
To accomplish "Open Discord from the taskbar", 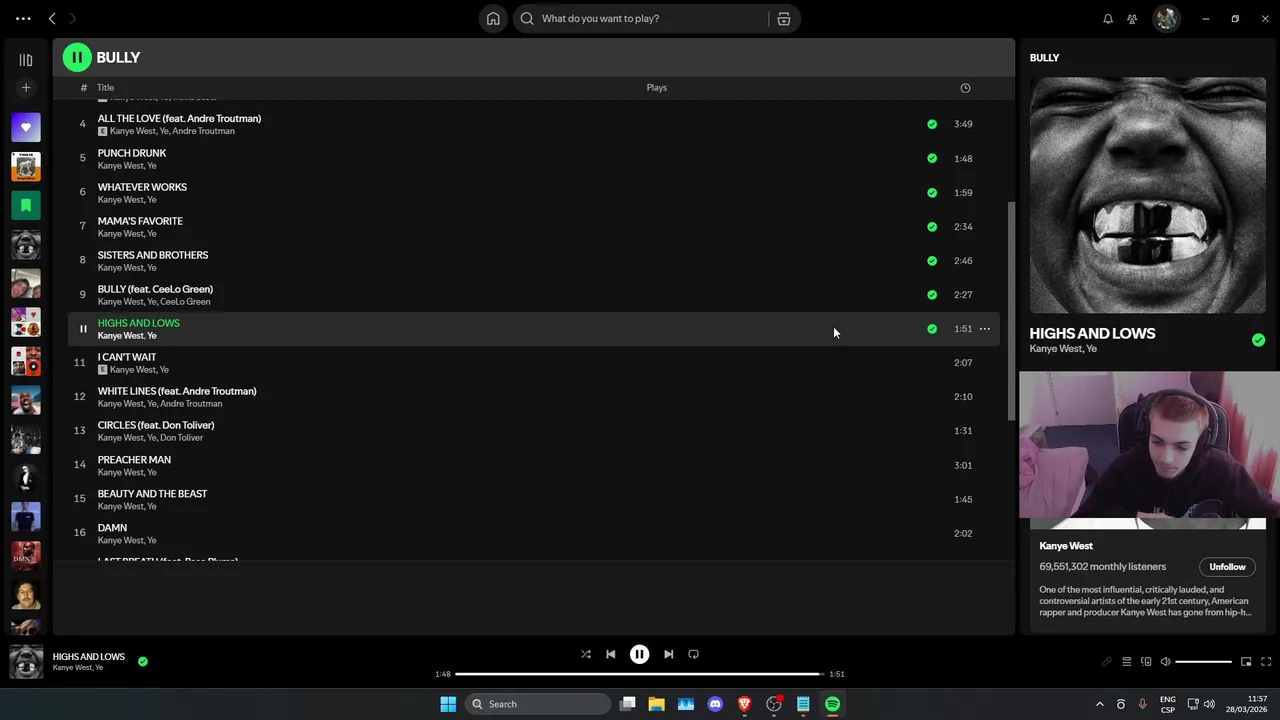I will 715,704.
